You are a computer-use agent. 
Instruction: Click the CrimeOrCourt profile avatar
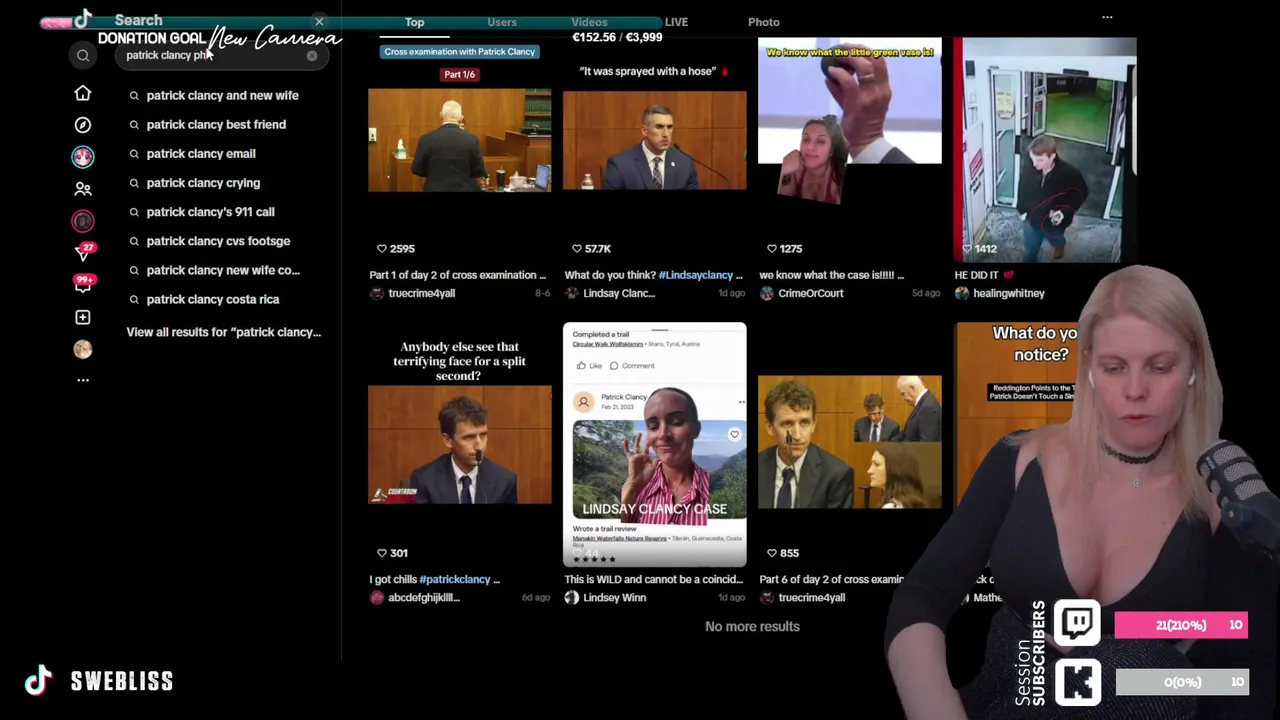point(767,293)
